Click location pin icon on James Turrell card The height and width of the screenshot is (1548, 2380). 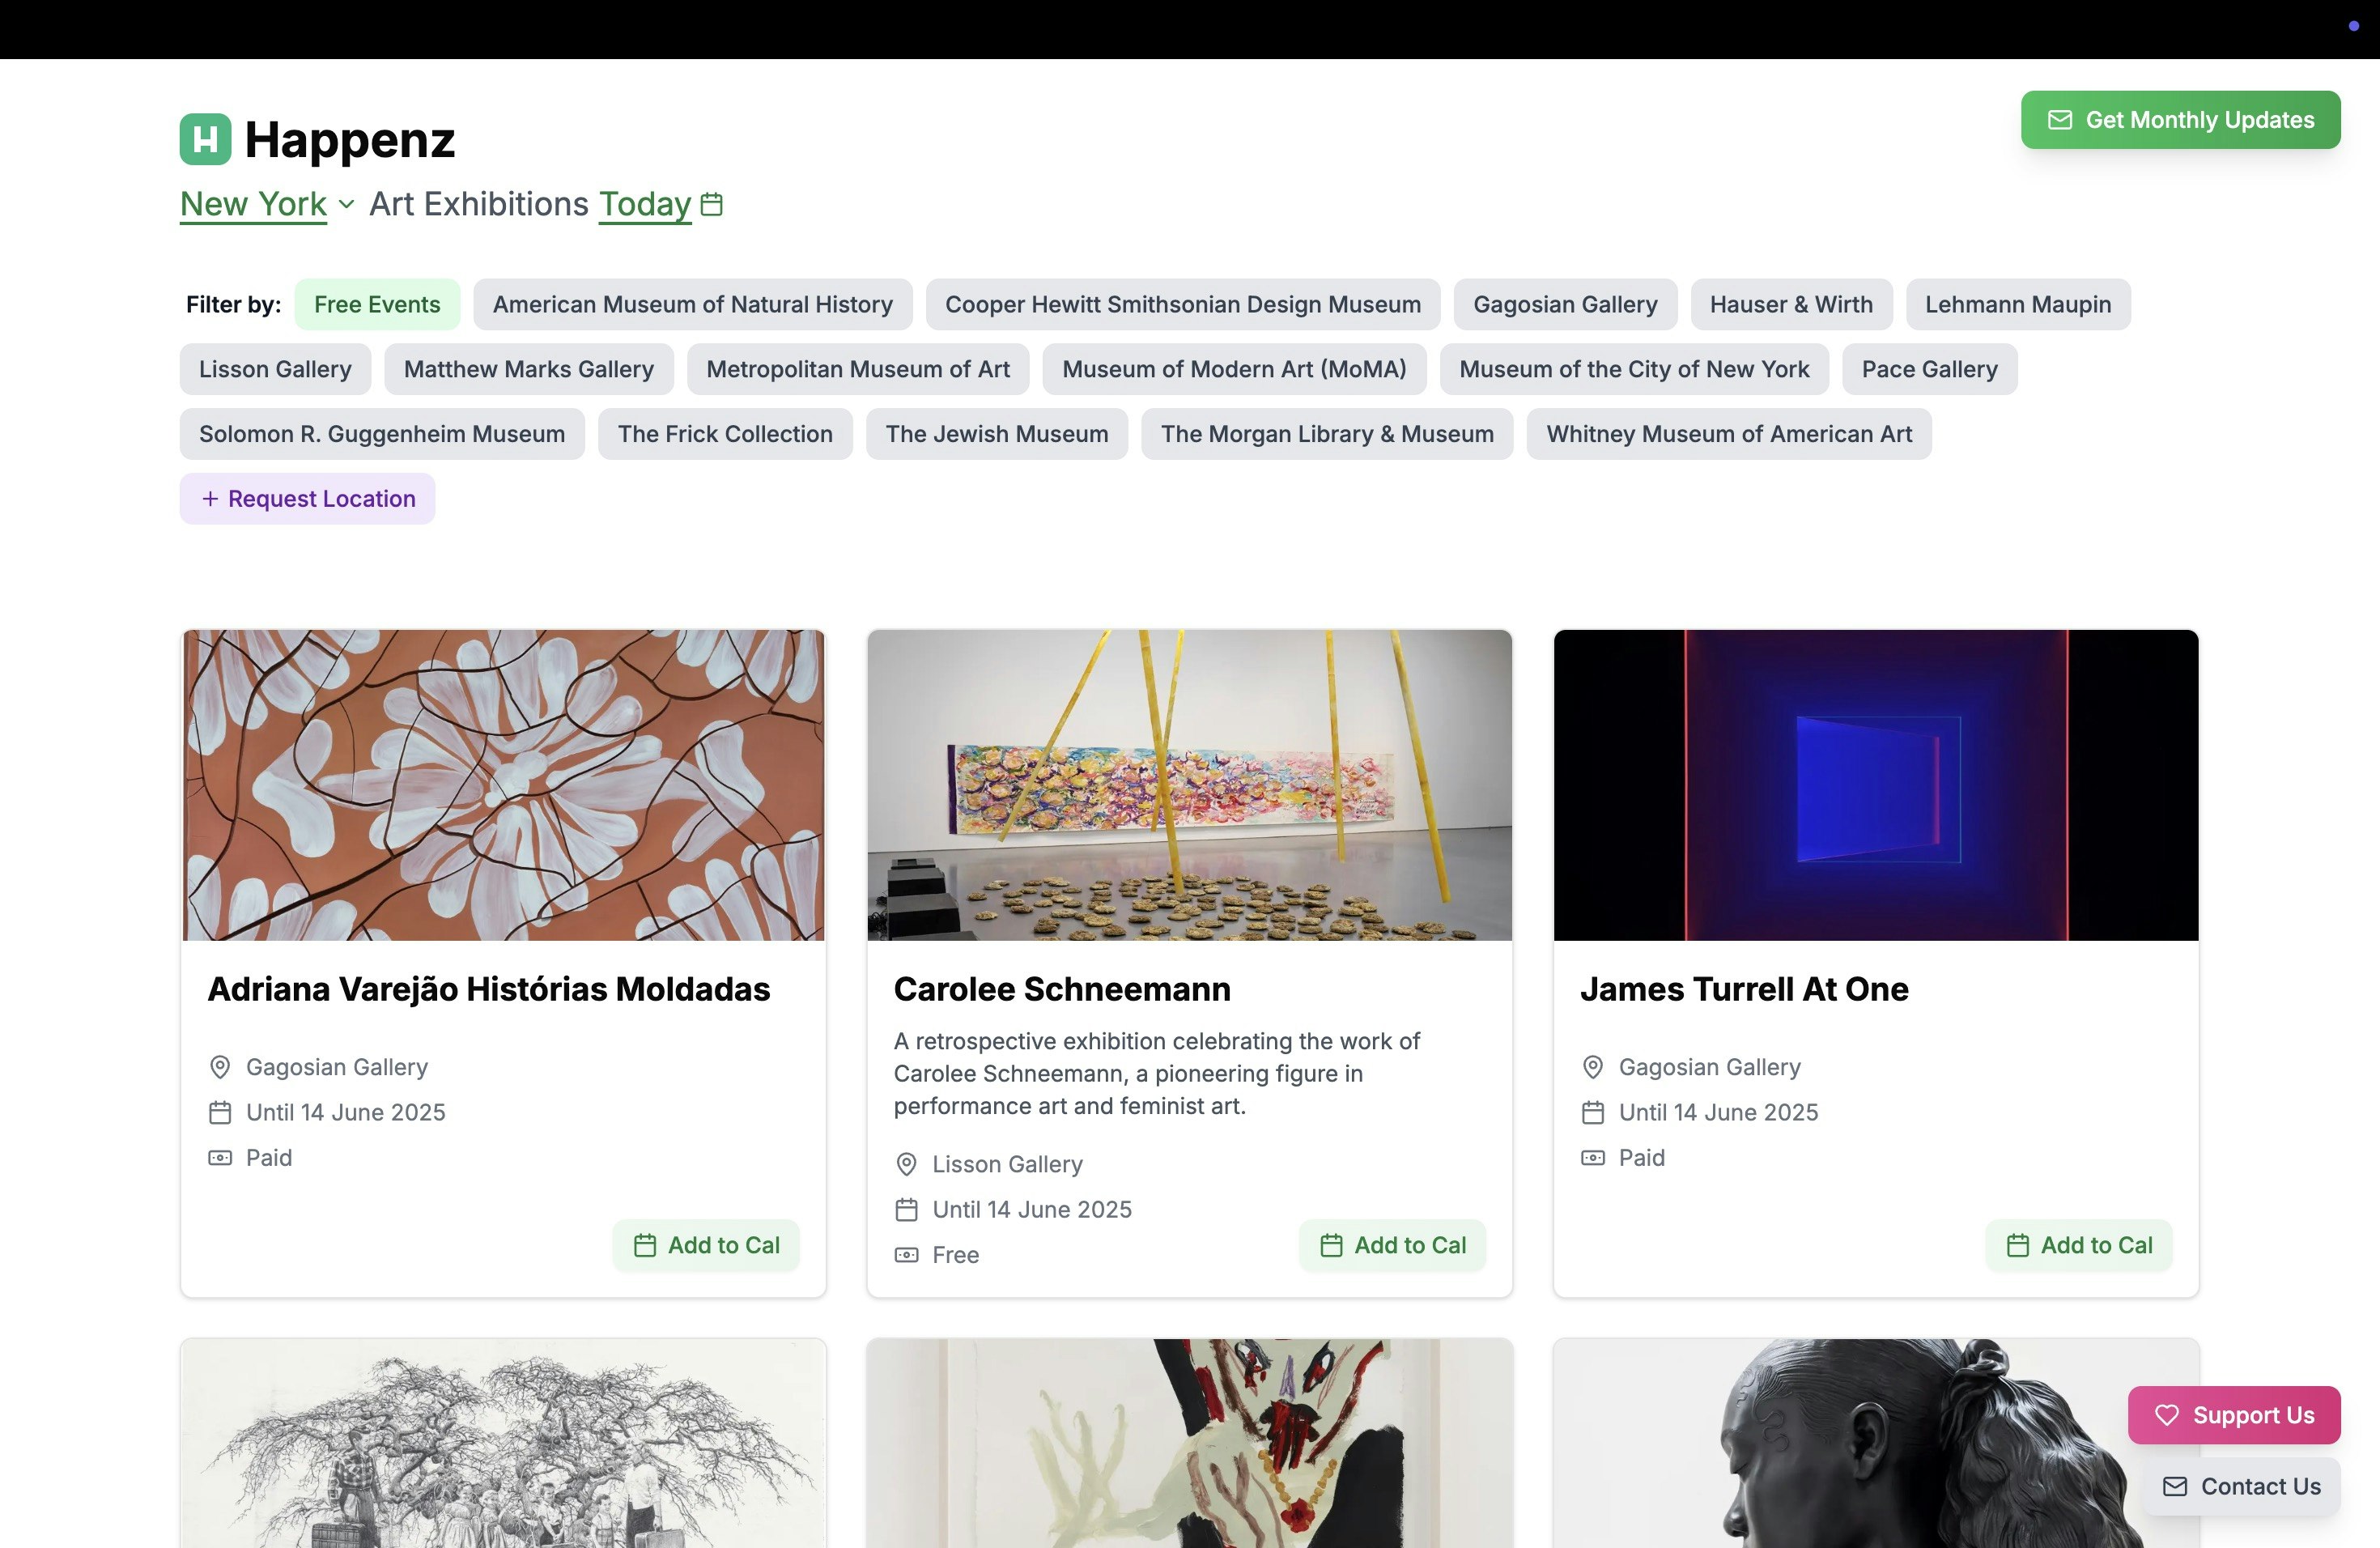click(1593, 1067)
